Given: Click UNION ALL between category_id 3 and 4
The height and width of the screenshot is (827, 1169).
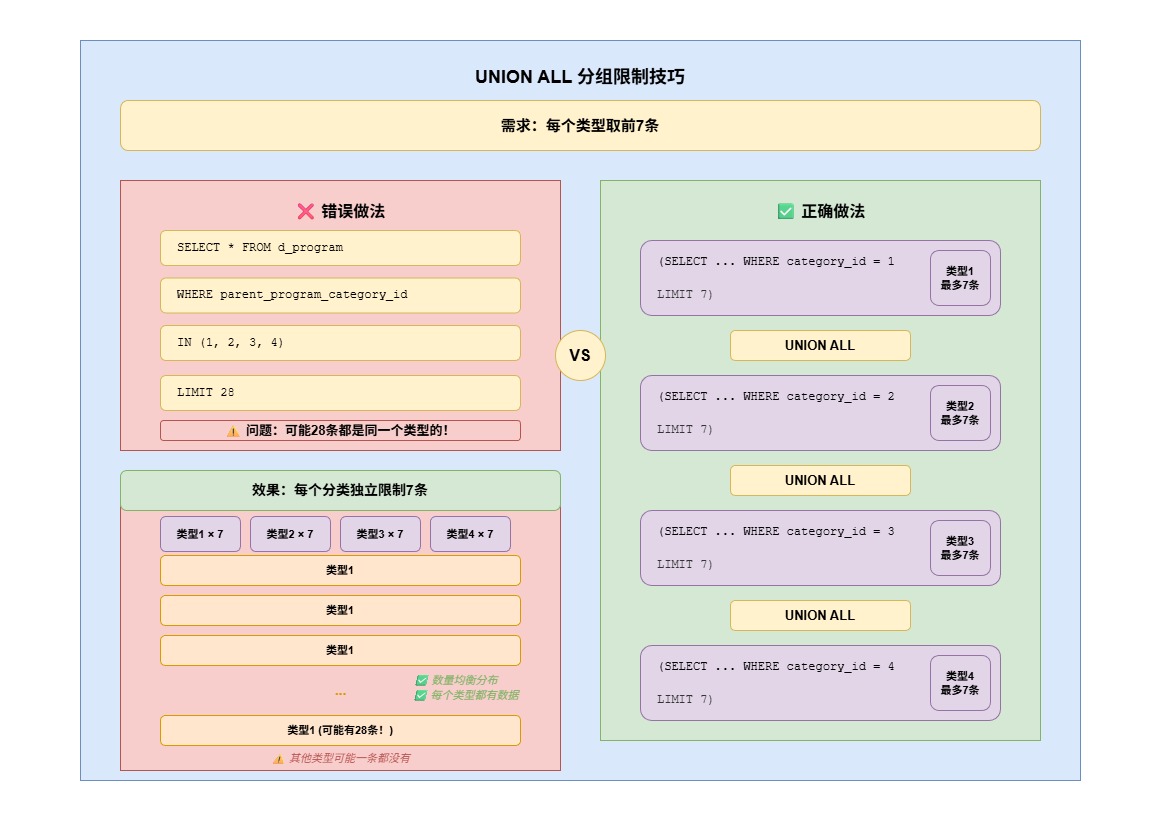Looking at the screenshot, I should coord(820,616).
